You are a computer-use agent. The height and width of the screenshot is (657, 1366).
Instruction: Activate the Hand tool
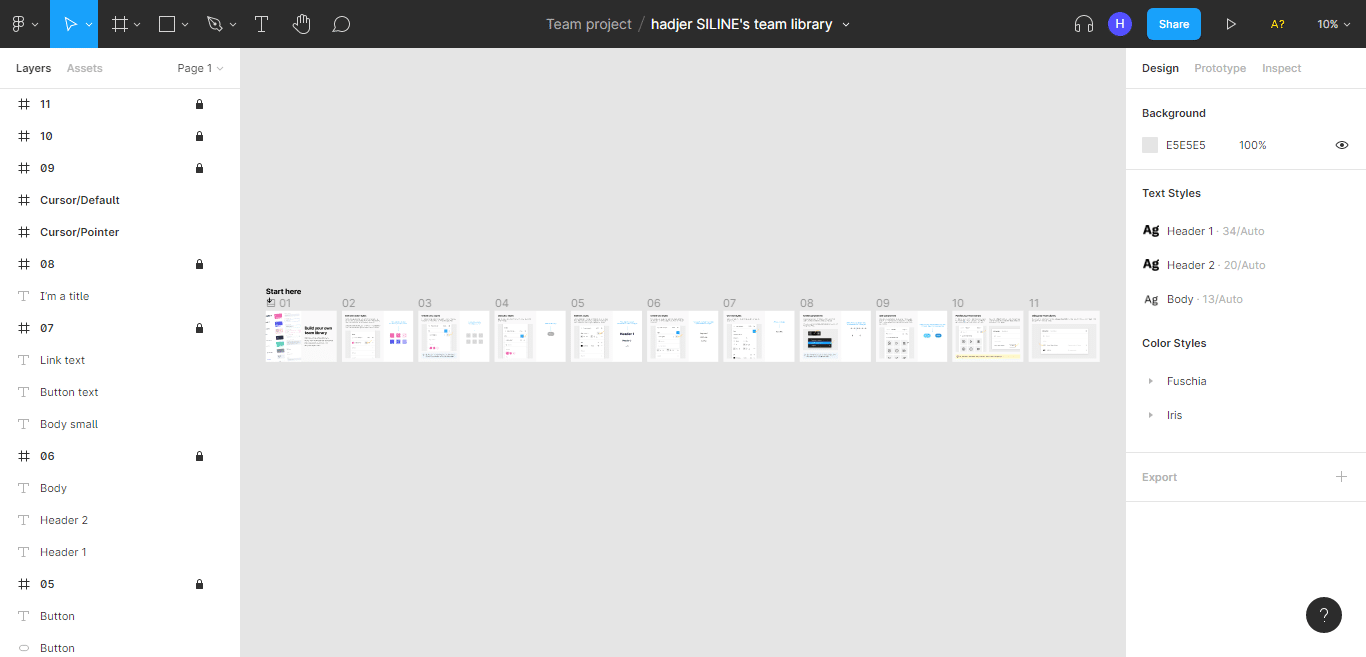[x=301, y=23]
